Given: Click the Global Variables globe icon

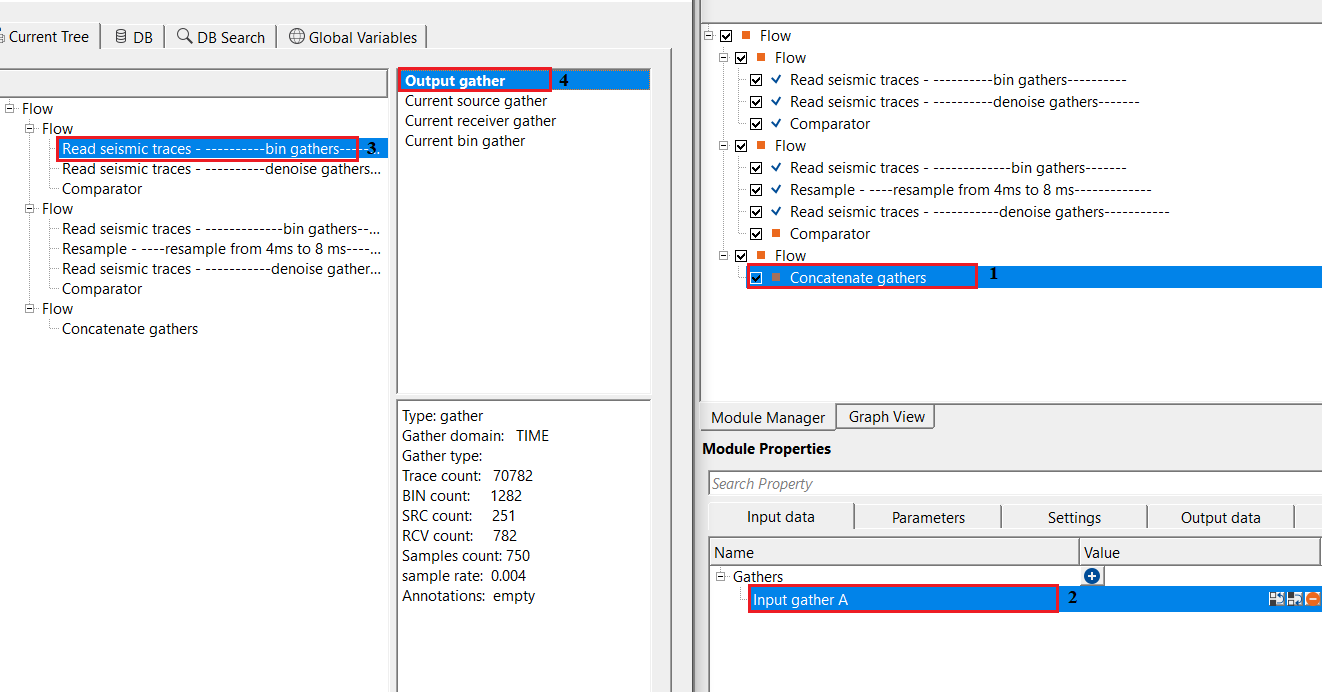Looking at the screenshot, I should (296, 37).
